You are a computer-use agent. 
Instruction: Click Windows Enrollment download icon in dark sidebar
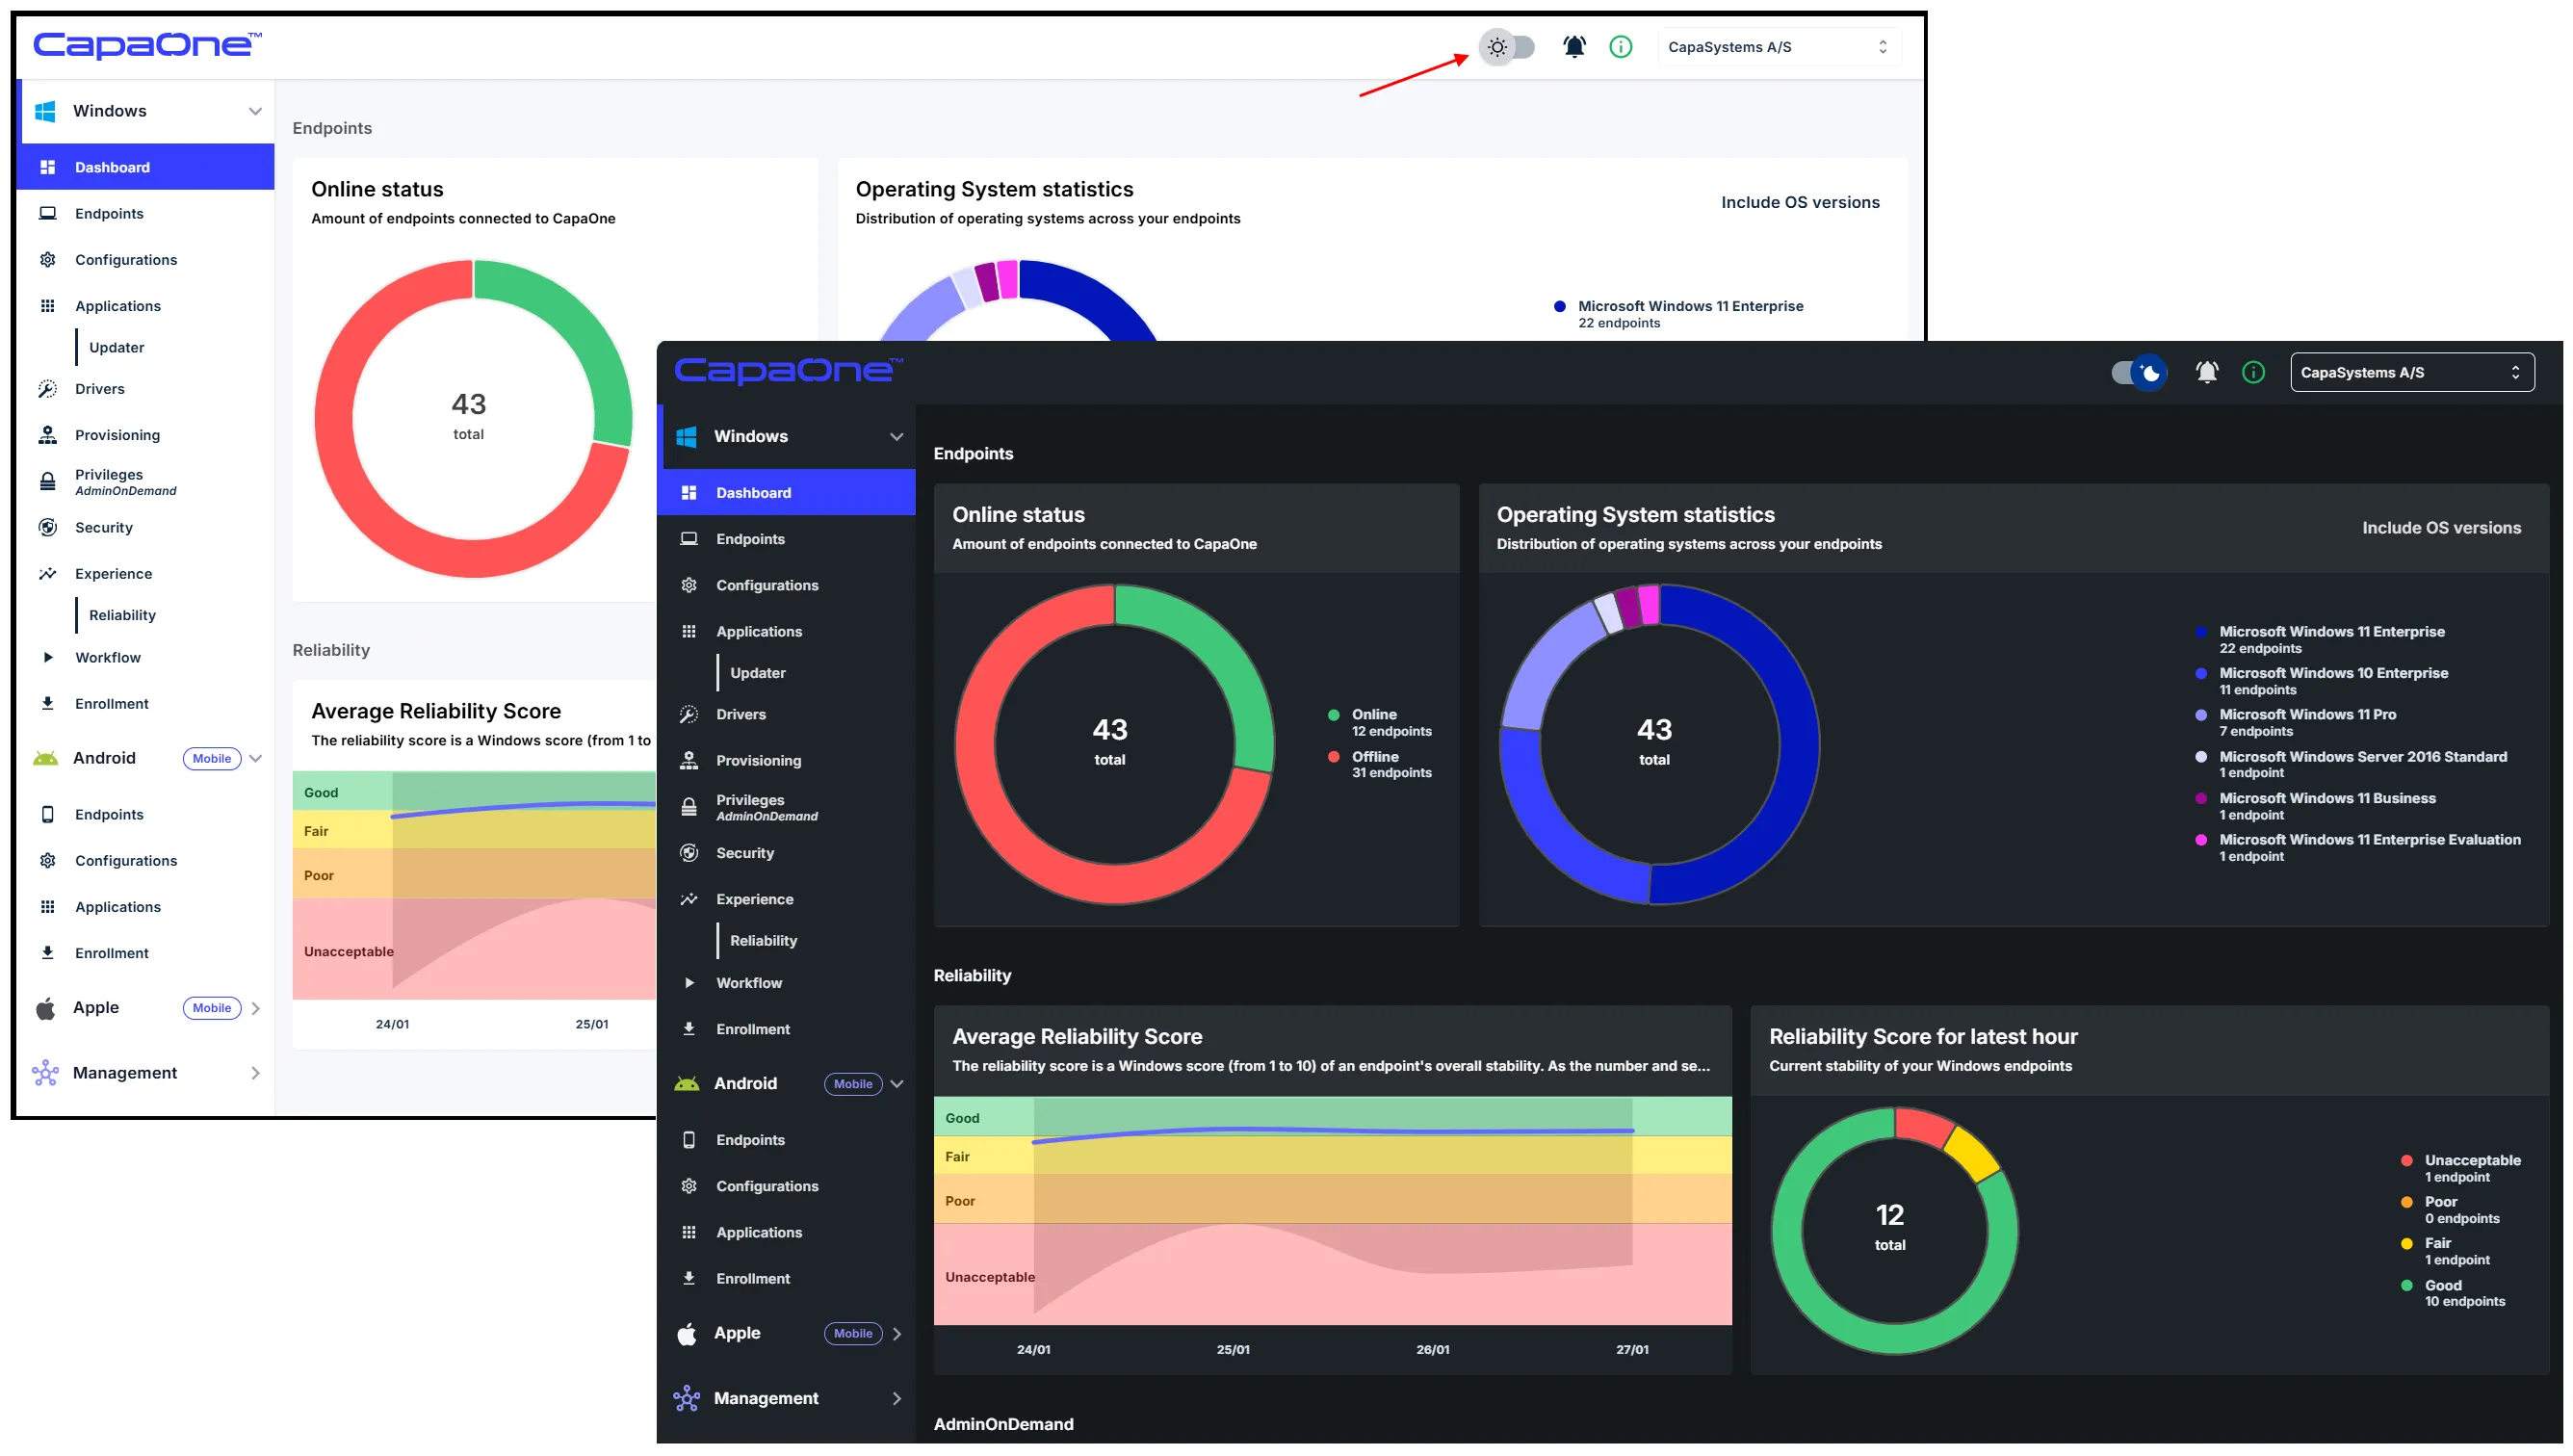(688, 1029)
